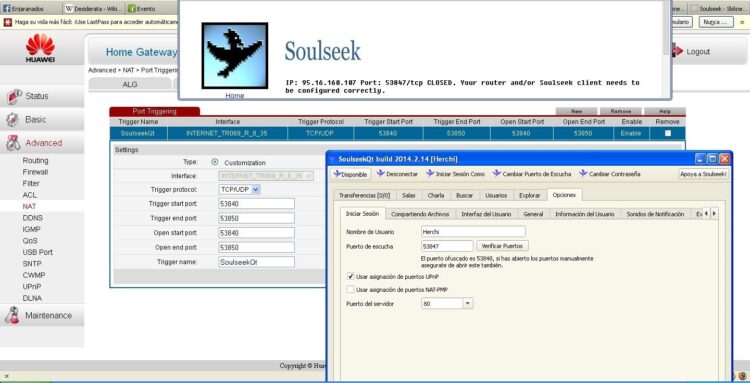Switch to the Salas tab
The width and height of the screenshot is (750, 383).
408,196
